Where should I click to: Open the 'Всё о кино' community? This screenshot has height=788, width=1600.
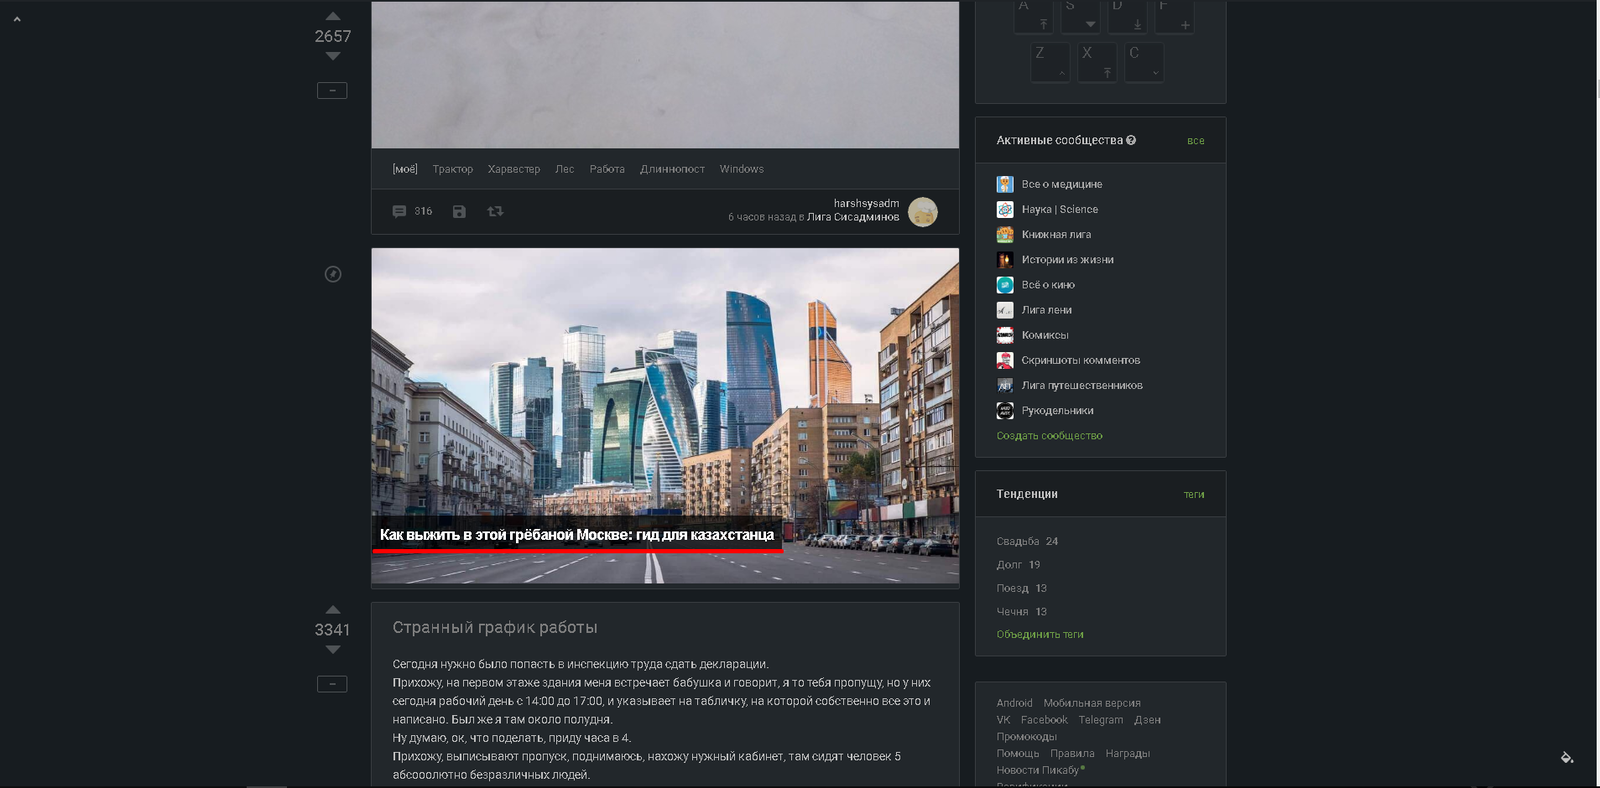pos(1048,285)
